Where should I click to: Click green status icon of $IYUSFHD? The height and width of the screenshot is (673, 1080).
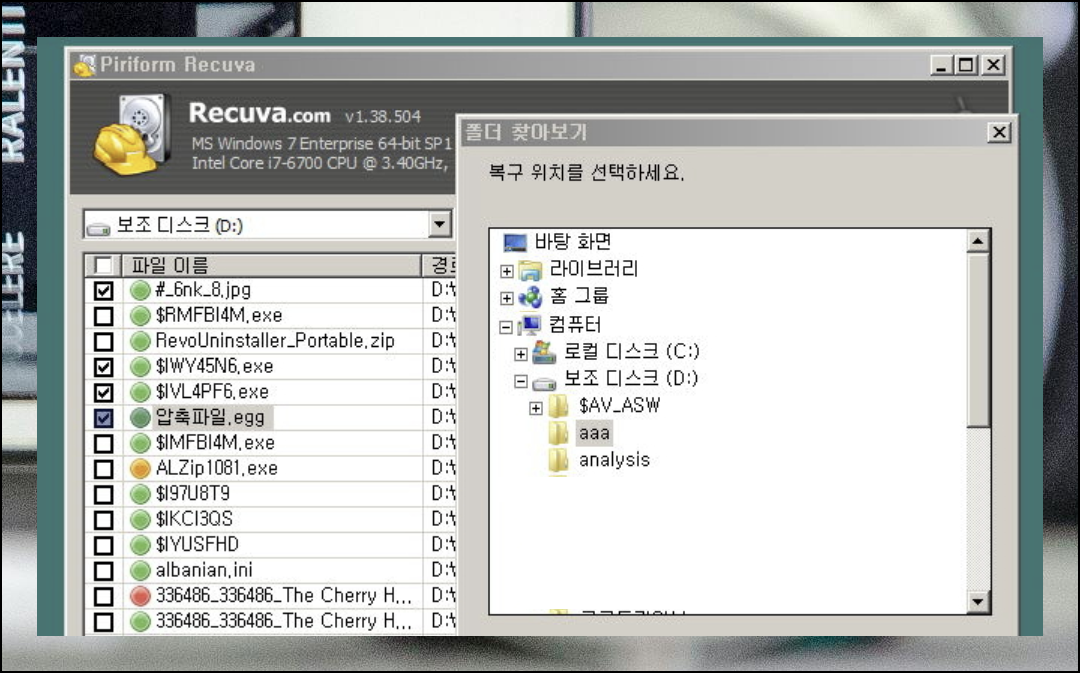pos(140,545)
